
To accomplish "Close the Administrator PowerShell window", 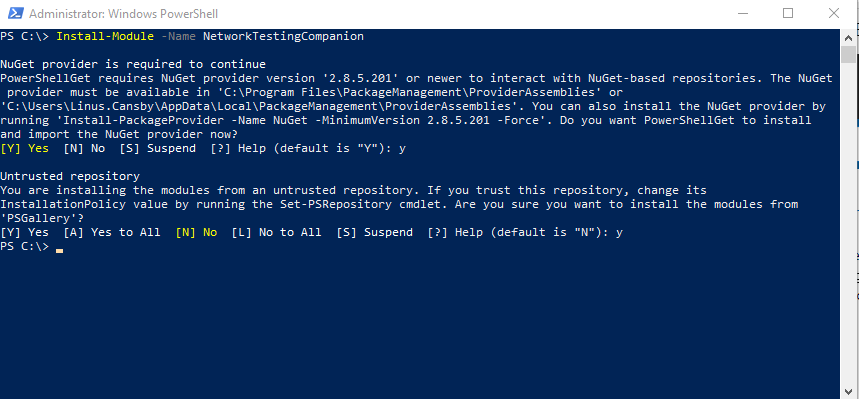I will tap(834, 14).
